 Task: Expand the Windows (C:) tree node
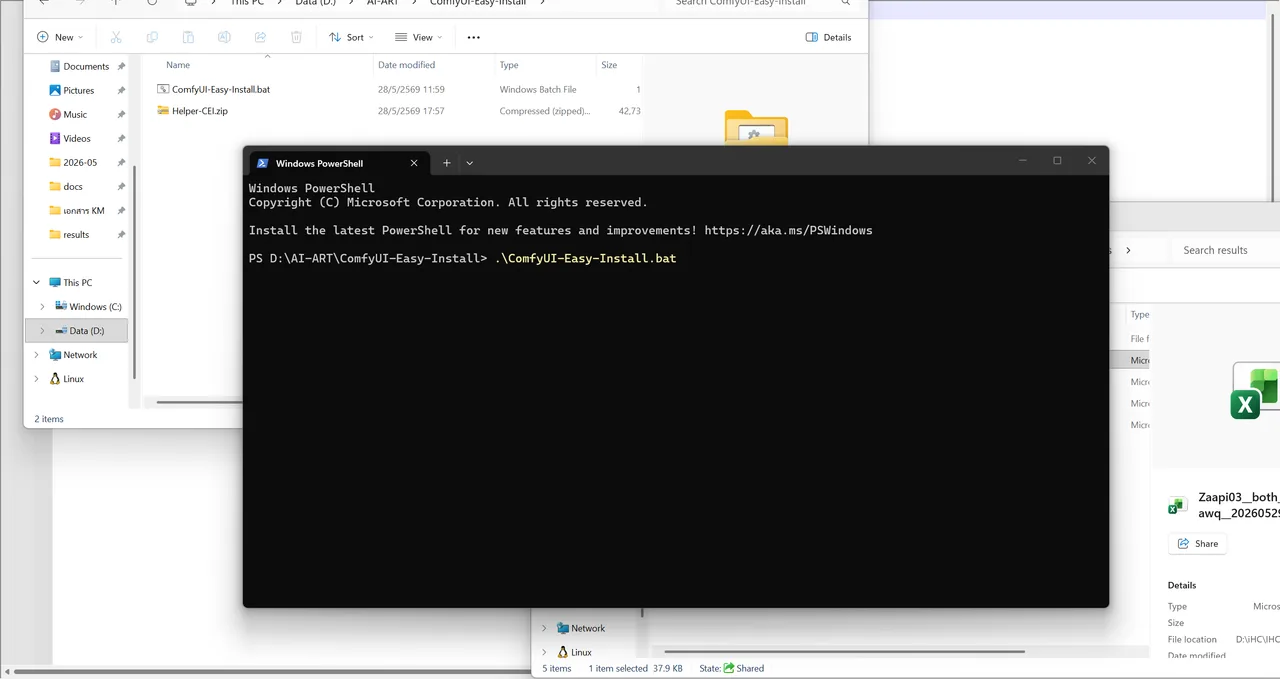point(42,307)
